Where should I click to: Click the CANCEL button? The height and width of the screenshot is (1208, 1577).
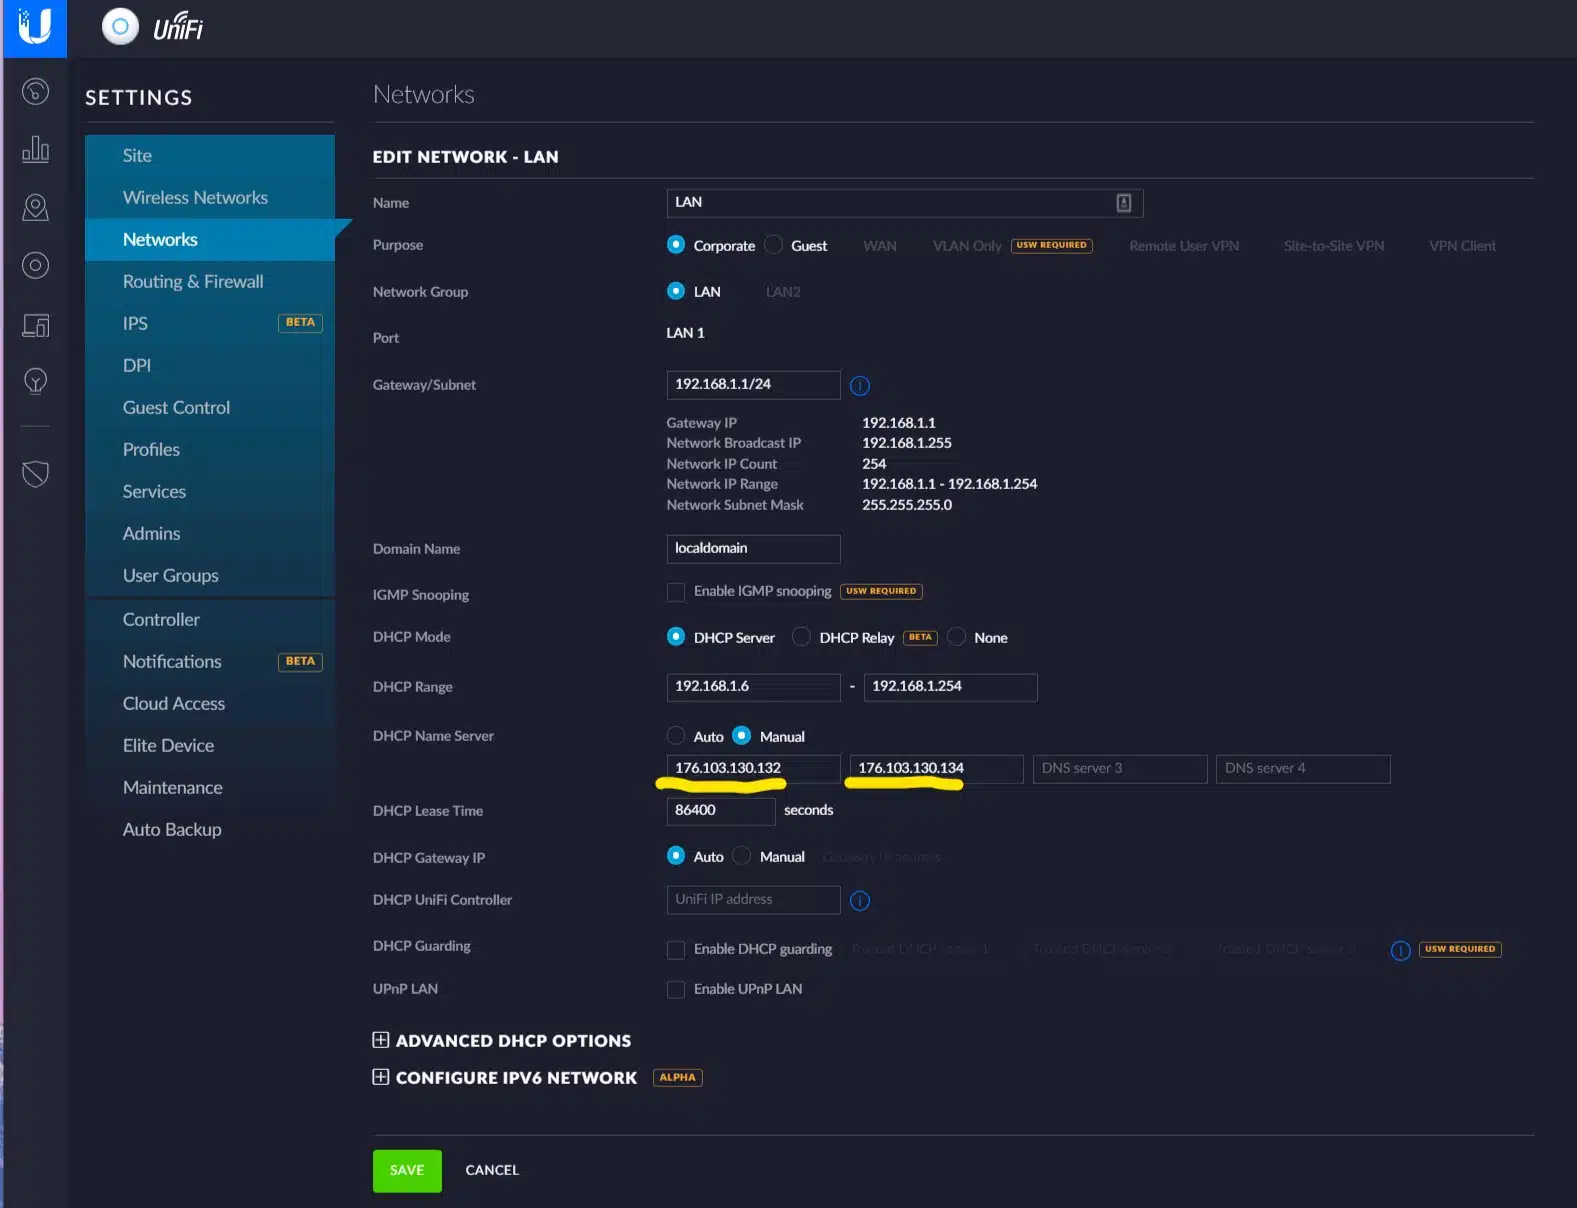pyautogui.click(x=492, y=1171)
